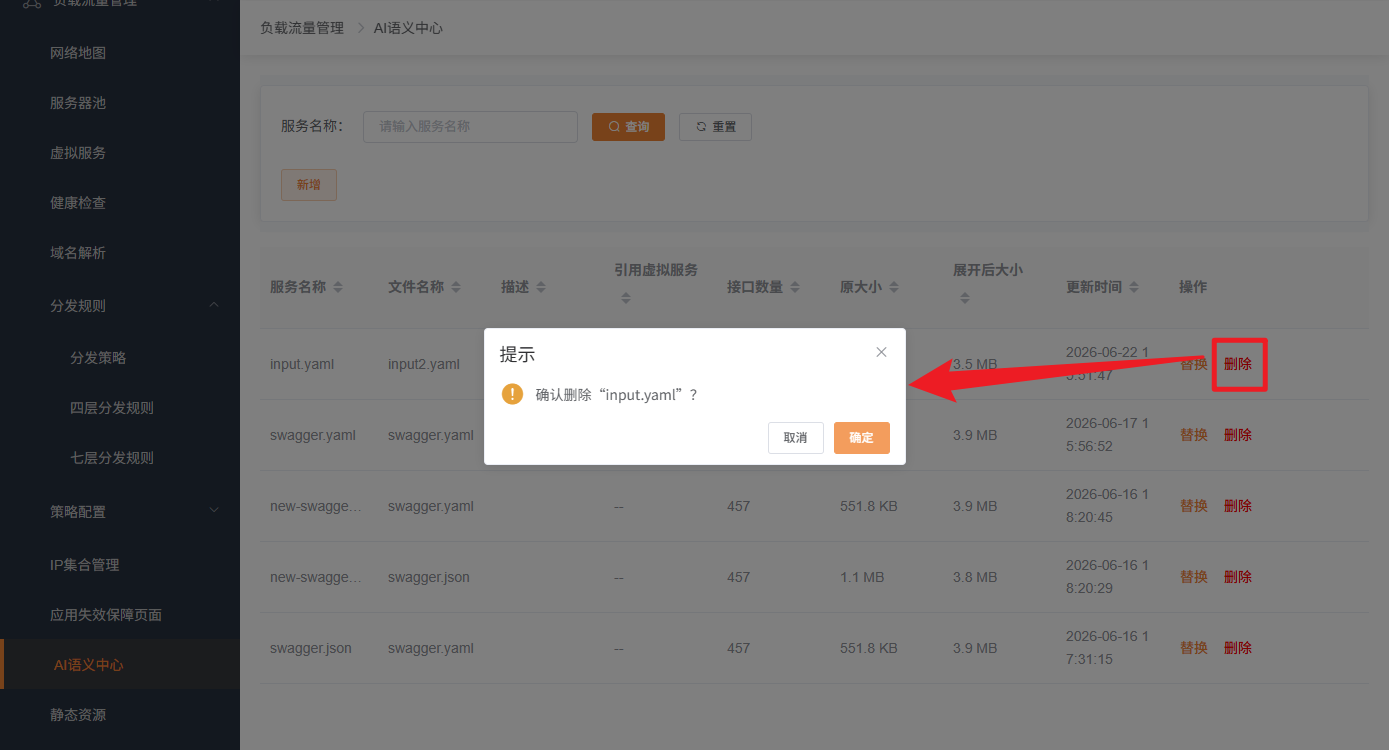Click the 重置 reset button
This screenshot has height=750, width=1389.
click(715, 127)
